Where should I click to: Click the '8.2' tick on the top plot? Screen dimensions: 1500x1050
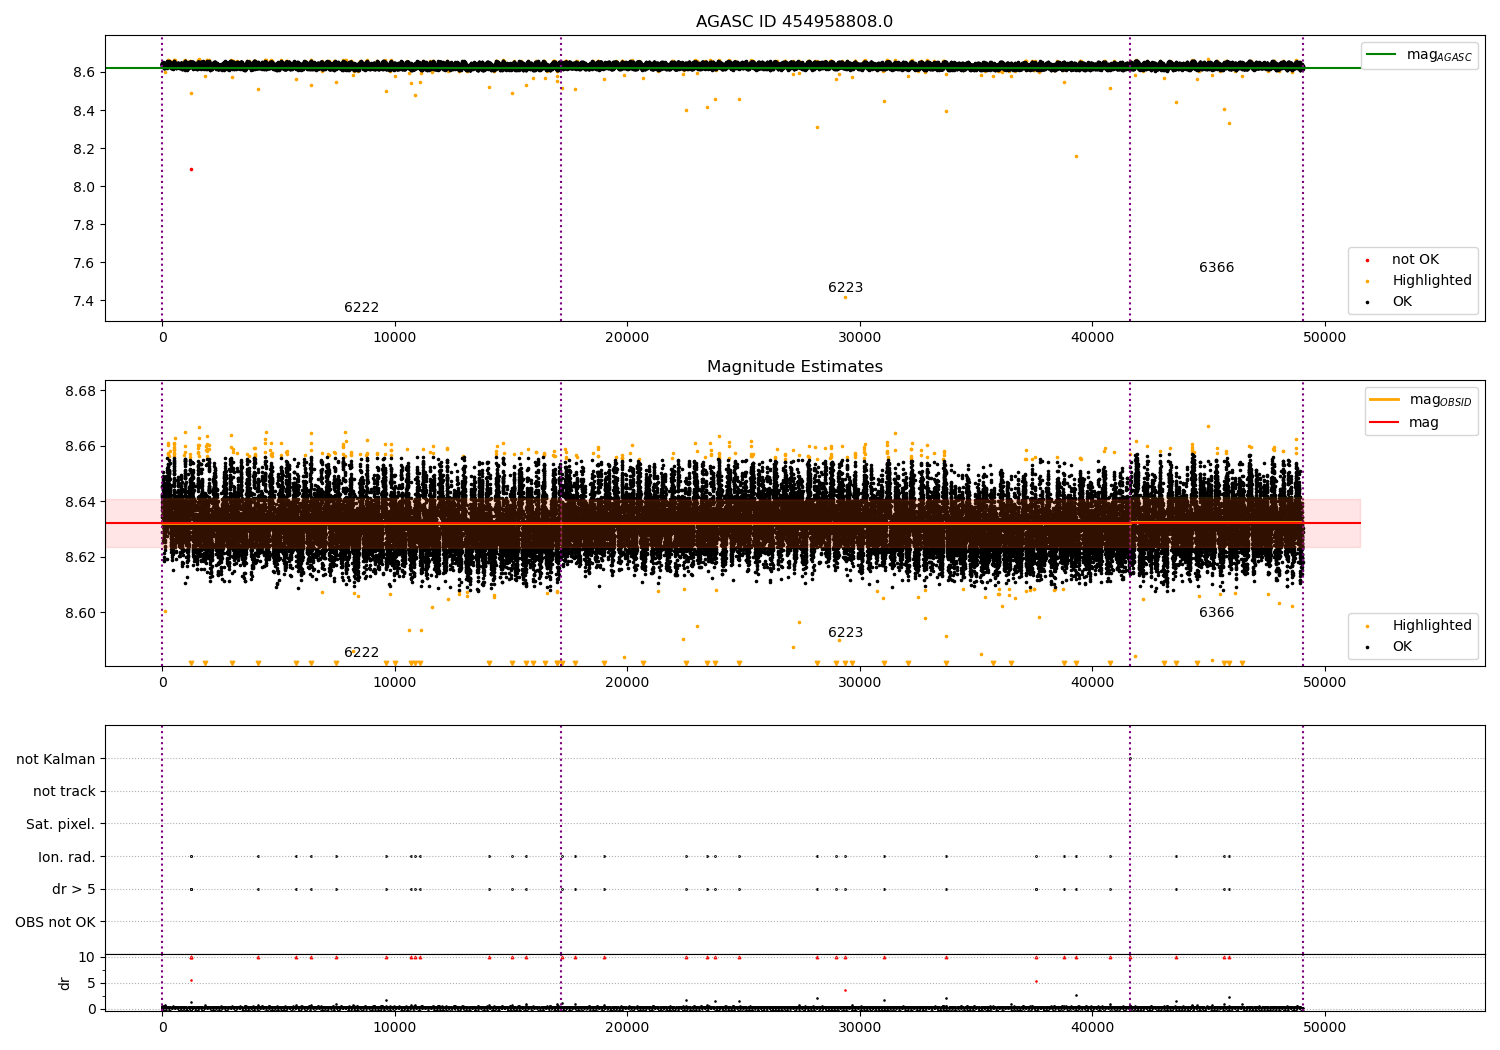tap(84, 149)
